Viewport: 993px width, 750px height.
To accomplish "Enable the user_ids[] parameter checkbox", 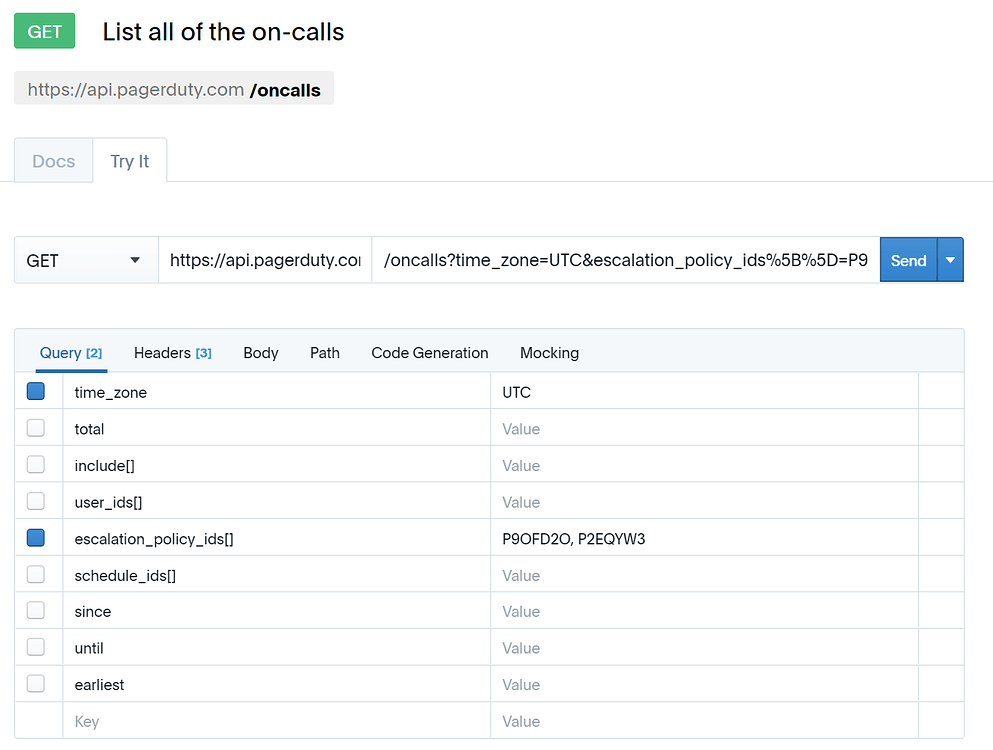I will (35, 501).
